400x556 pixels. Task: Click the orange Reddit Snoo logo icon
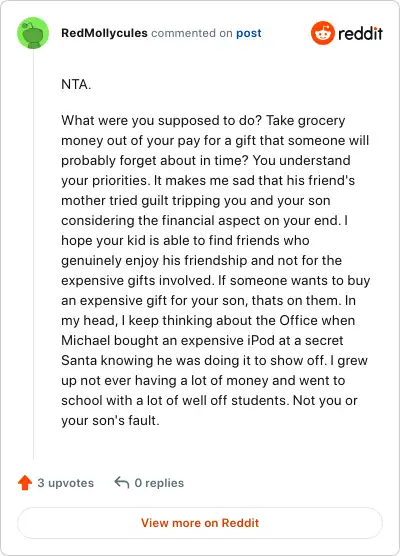click(323, 33)
